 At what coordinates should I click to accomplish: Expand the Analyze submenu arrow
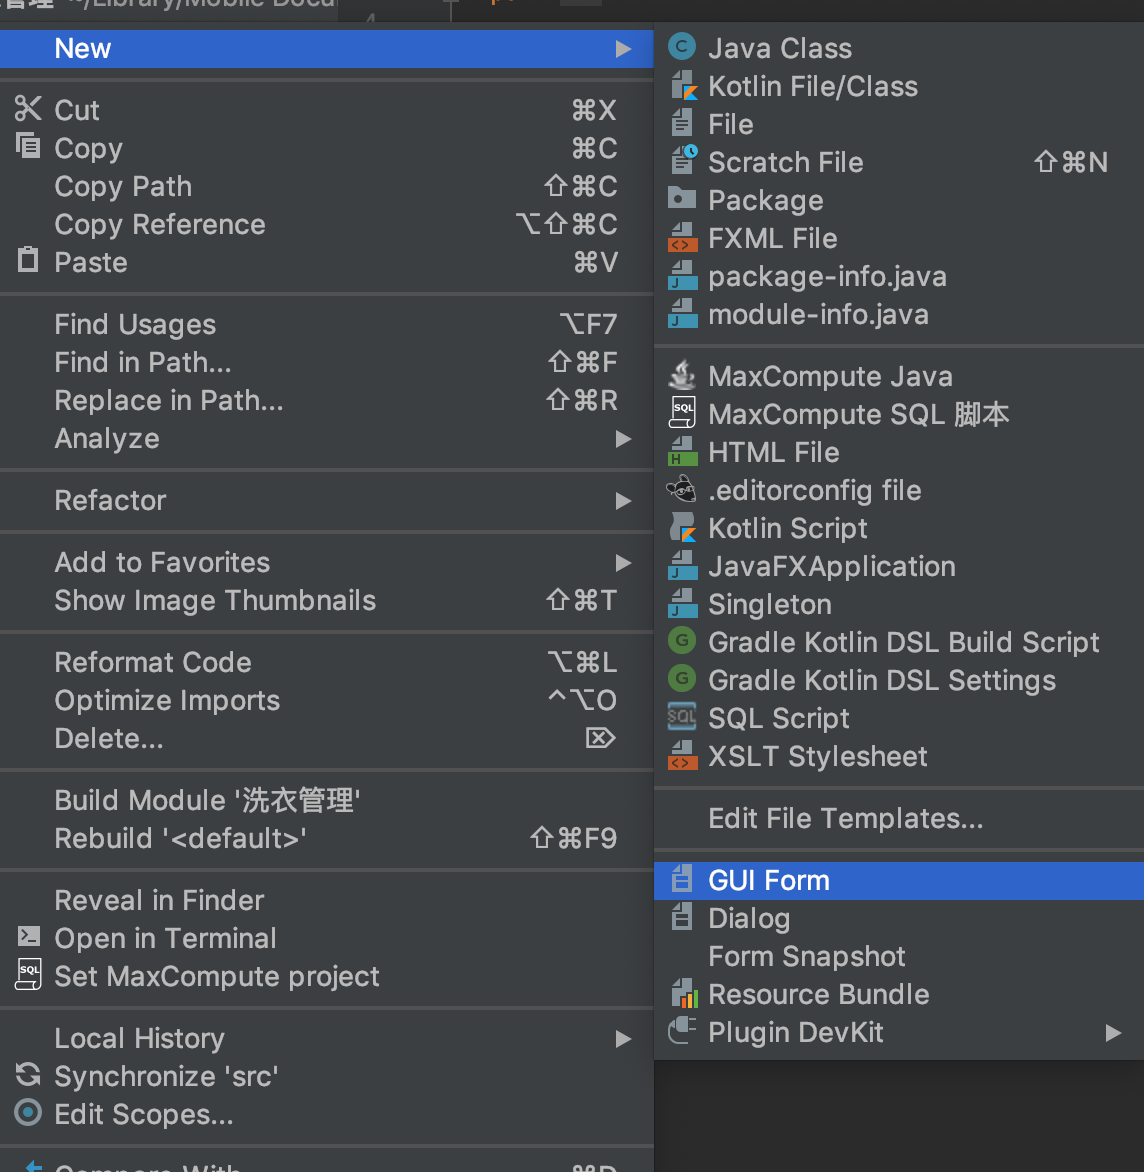coord(623,439)
